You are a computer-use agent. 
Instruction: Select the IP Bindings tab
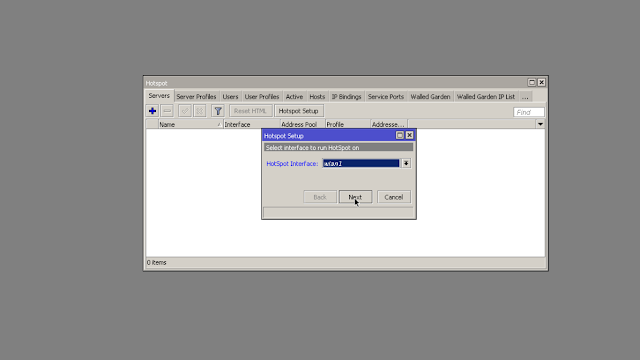347,97
